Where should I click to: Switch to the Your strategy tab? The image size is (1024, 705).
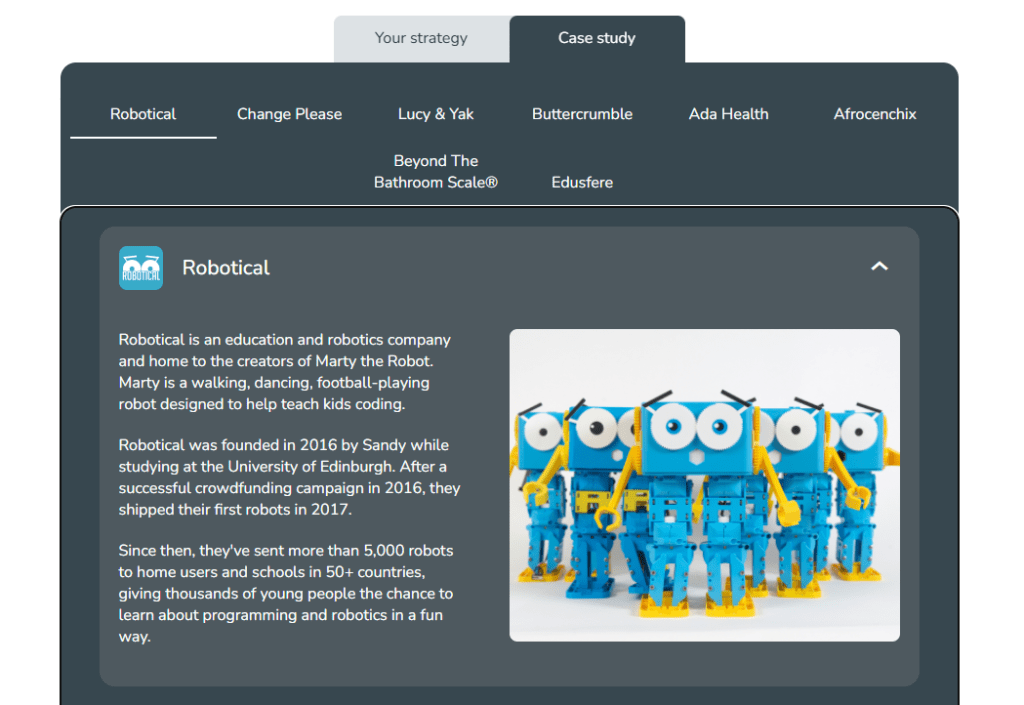click(x=422, y=38)
